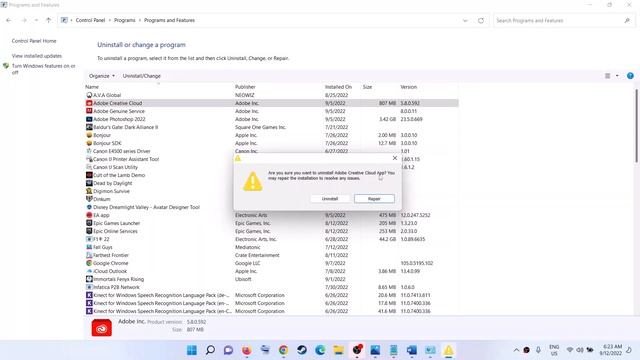Viewport: 640px width, 360px height.
Task: Open the view options dropdown arrow
Action: [617, 76]
